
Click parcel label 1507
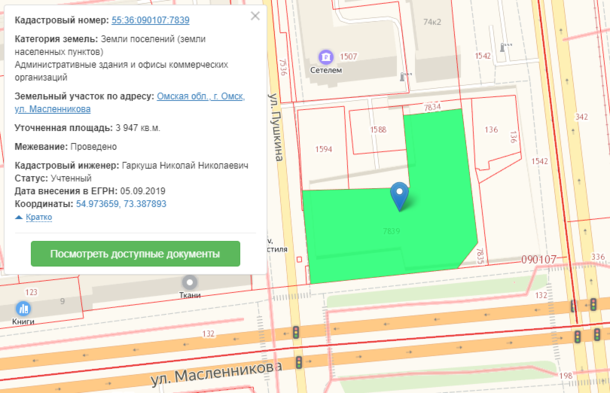pyautogui.click(x=348, y=57)
